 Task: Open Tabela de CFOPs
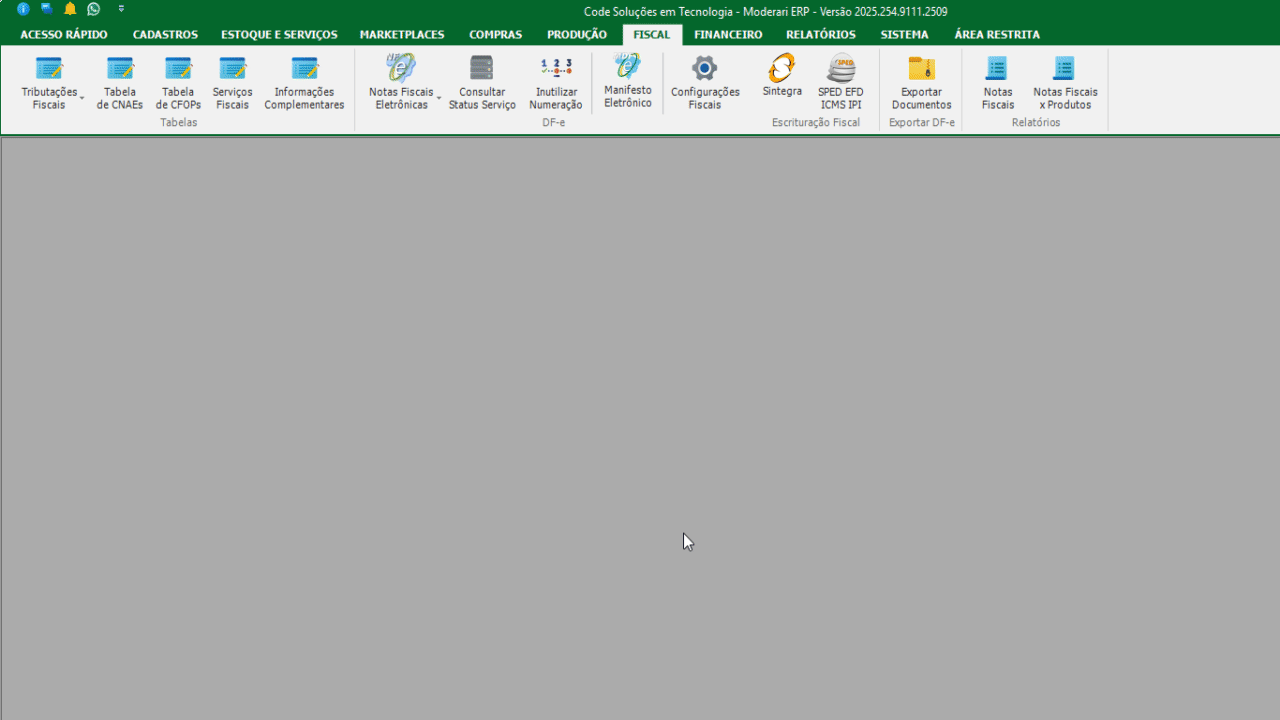(x=178, y=82)
